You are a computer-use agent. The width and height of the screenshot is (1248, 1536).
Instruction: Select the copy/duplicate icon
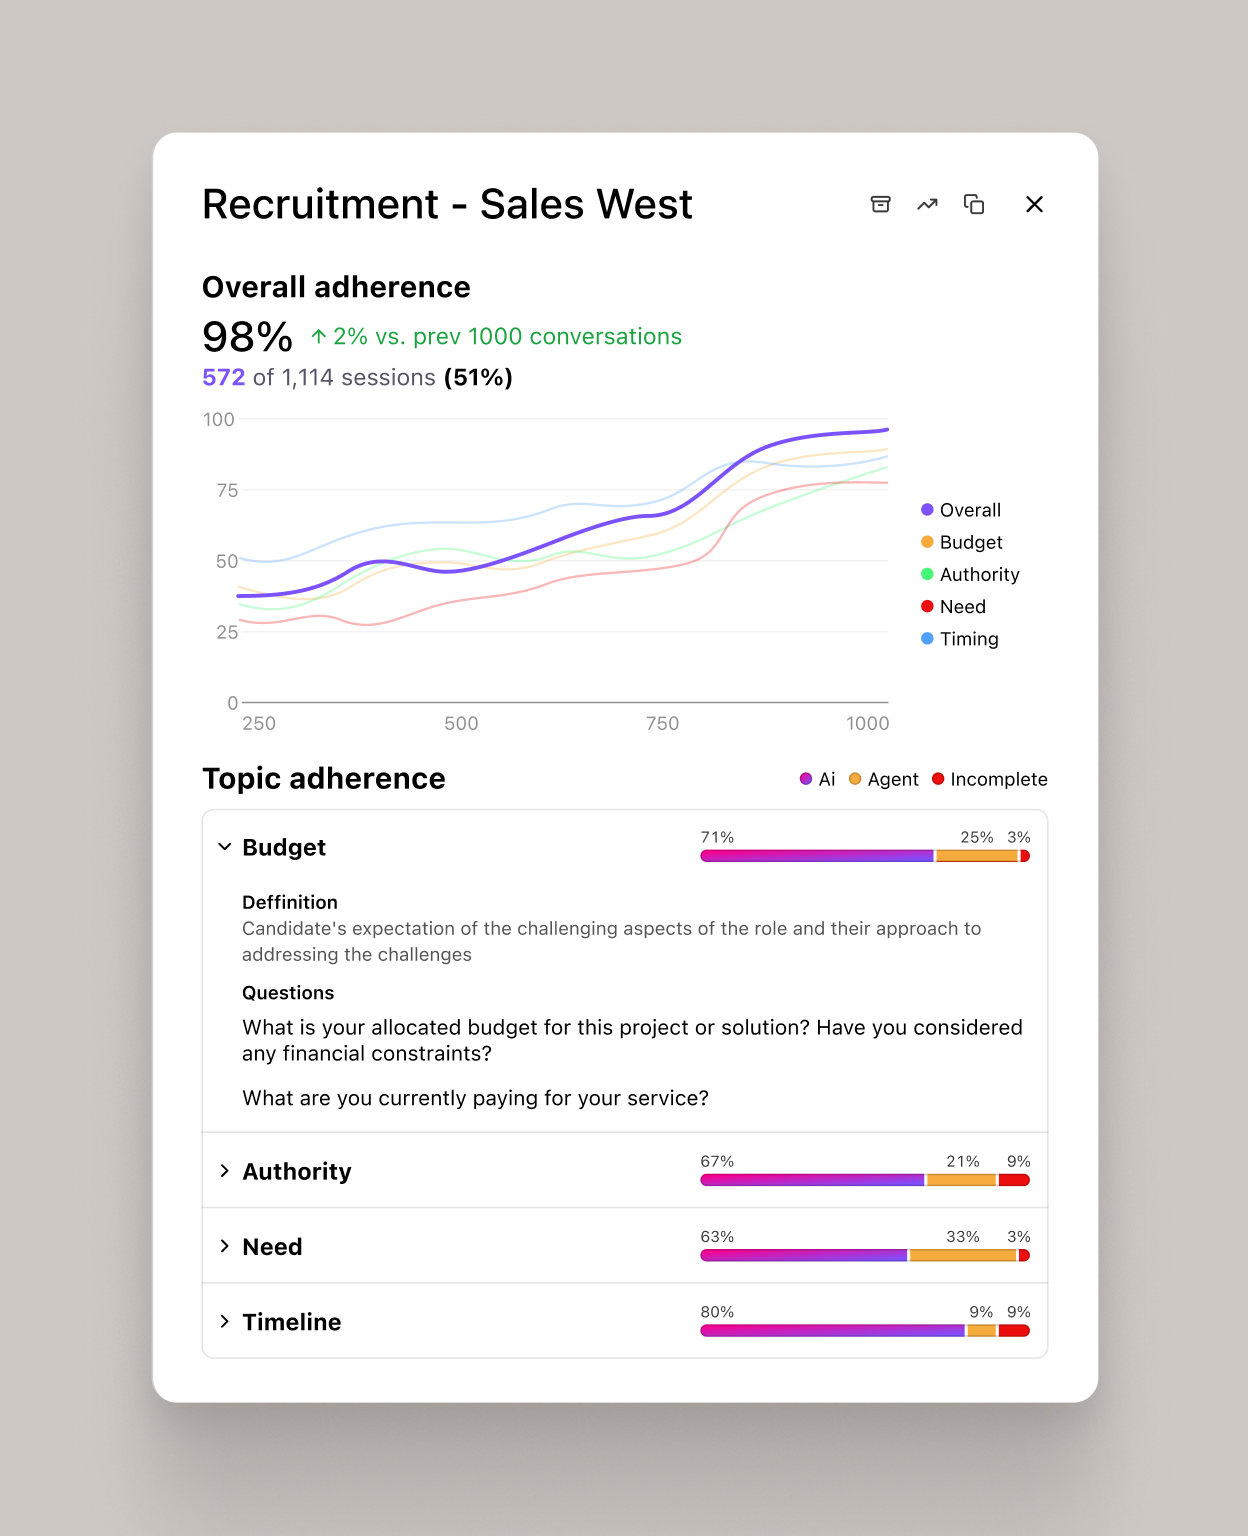tap(974, 204)
